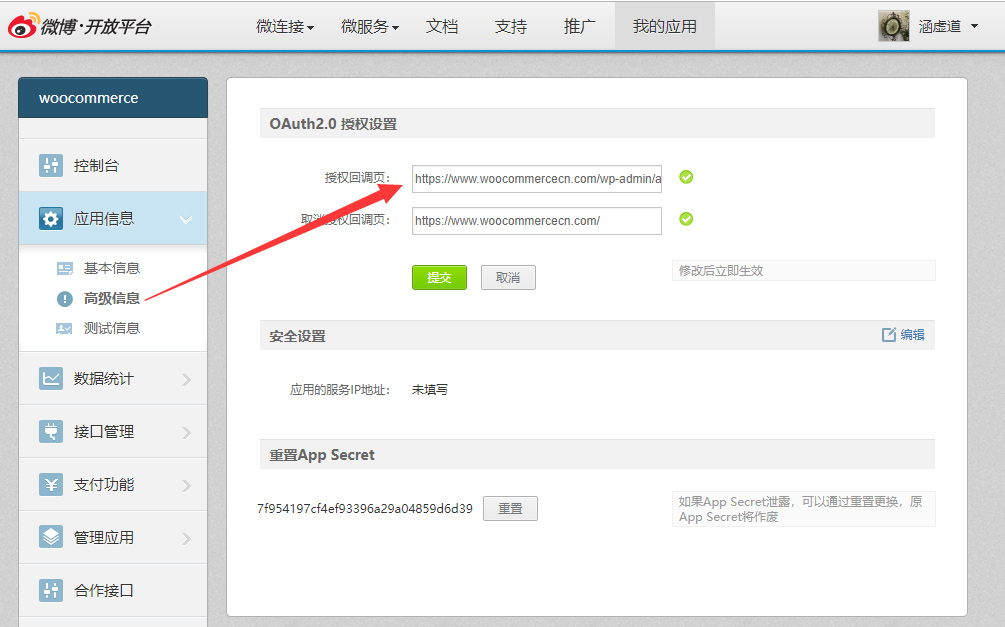Click the 编辑 pencil icon in 安全设置
Image resolution: width=1005 pixels, height=627 pixels.
coord(888,335)
